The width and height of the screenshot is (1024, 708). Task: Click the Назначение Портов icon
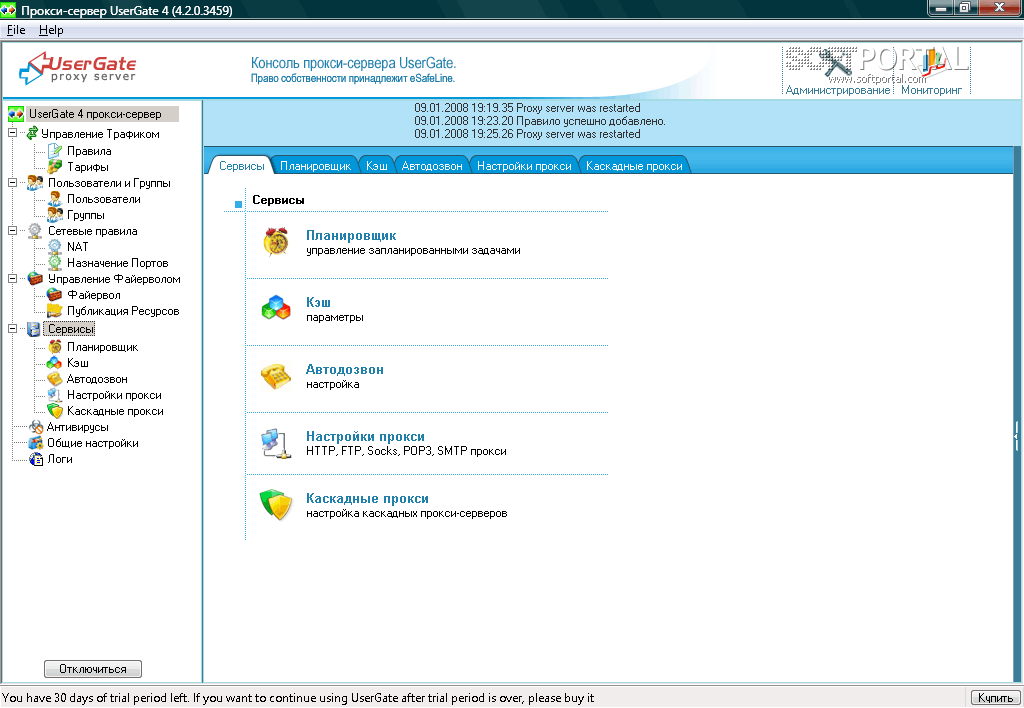[x=55, y=263]
